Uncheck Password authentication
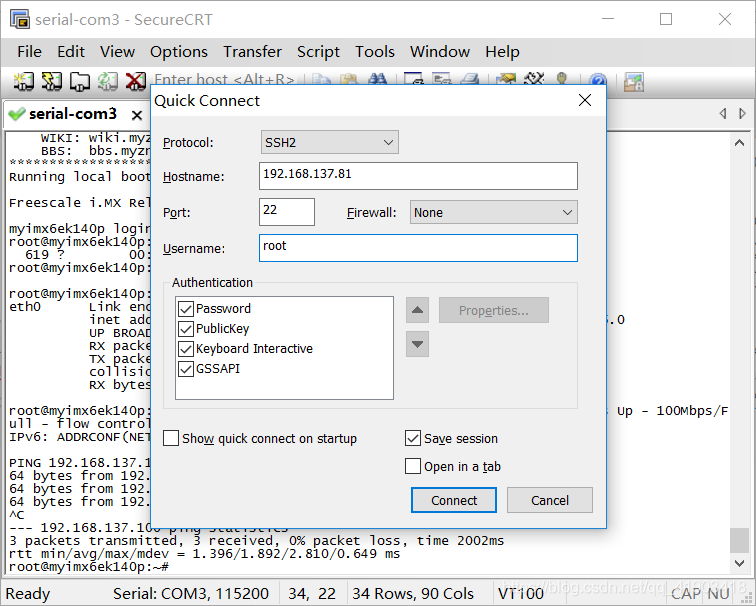The image size is (756, 606). pyautogui.click(x=186, y=309)
